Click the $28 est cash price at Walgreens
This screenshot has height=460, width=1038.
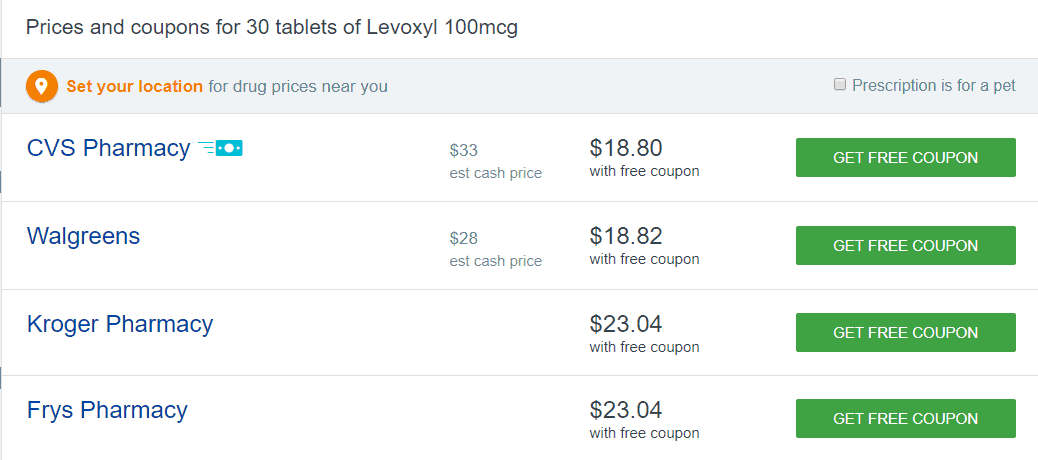click(x=463, y=238)
